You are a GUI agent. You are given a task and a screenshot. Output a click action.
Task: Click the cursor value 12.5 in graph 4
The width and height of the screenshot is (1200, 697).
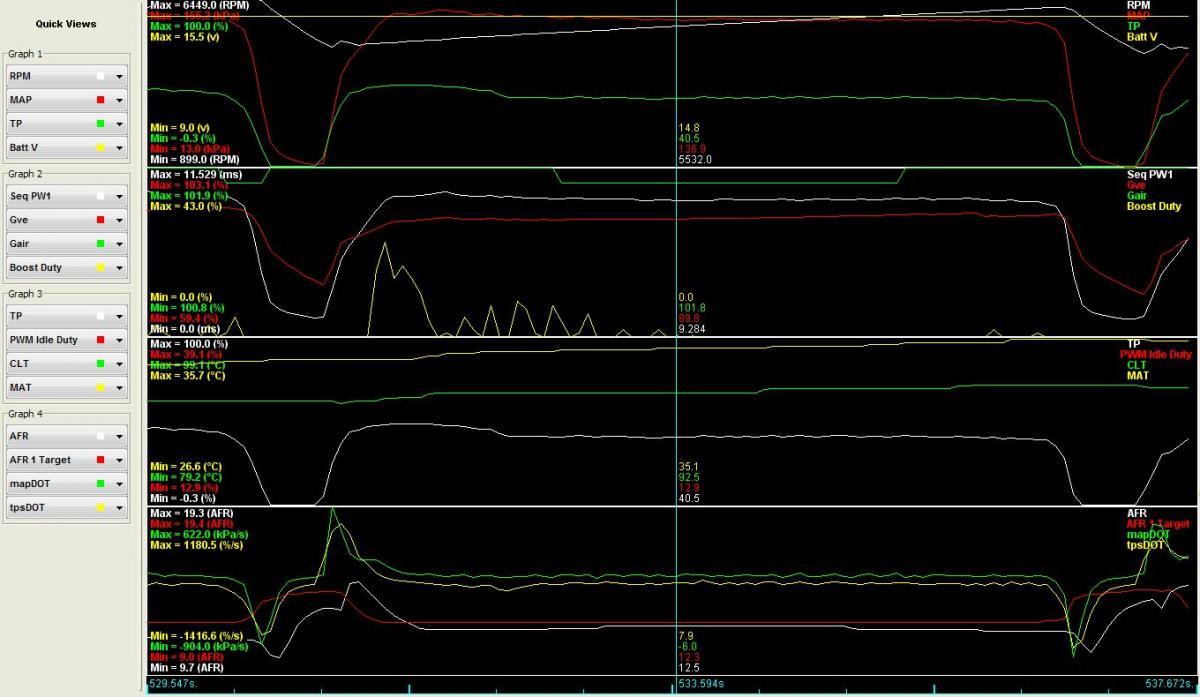[x=688, y=667]
